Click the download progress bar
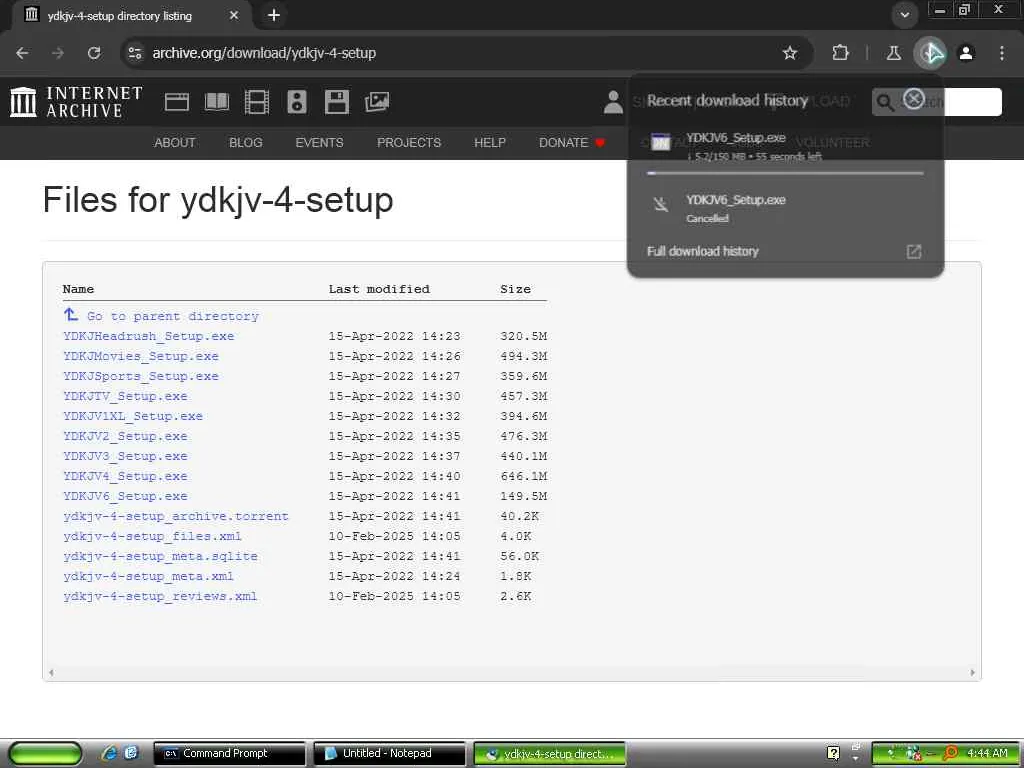 coord(785,173)
